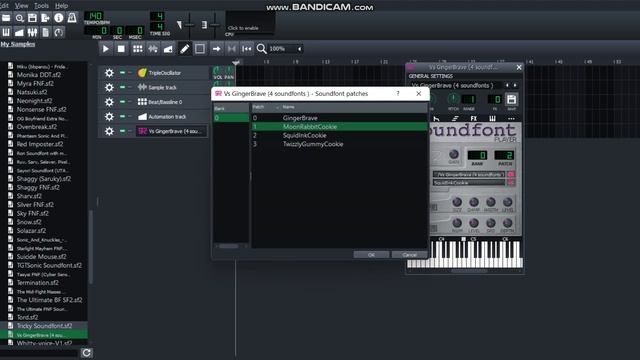Add a beat/bassline track
This screenshot has height=360, width=640.
[138, 49]
